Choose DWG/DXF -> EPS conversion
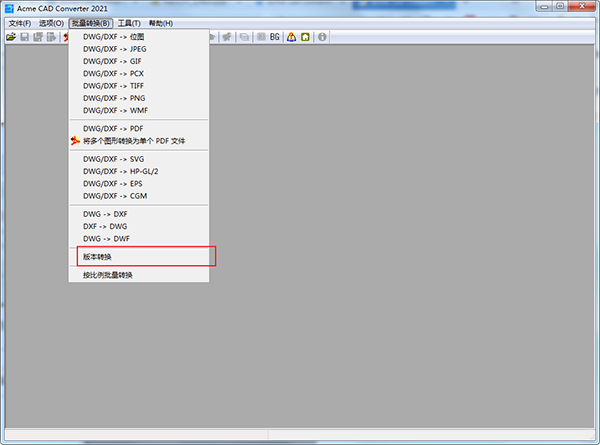 pos(139,183)
